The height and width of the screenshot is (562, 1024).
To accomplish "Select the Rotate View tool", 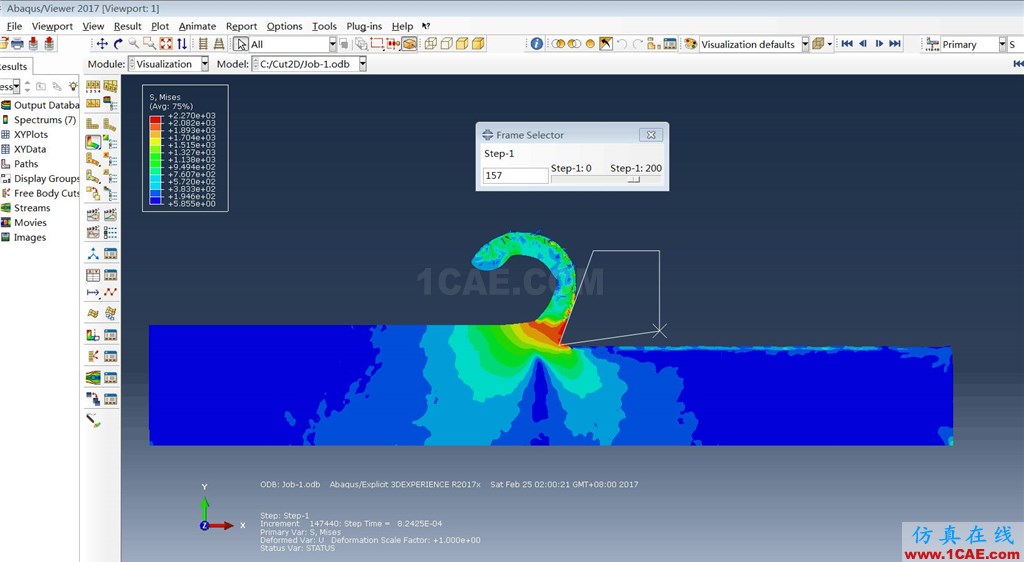I will (118, 44).
